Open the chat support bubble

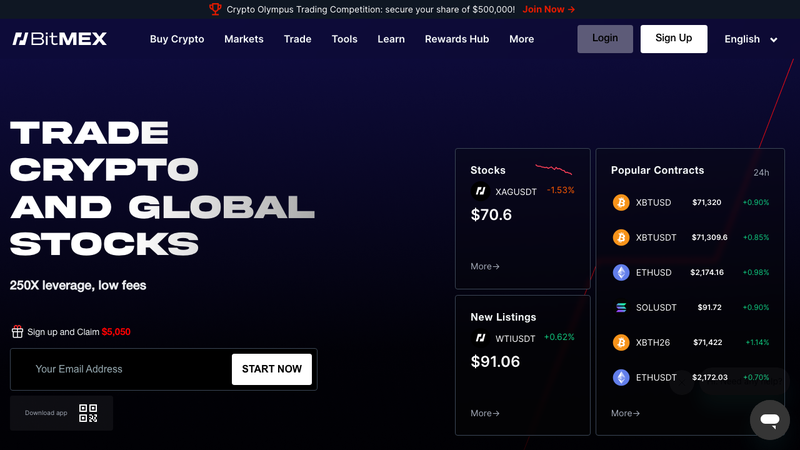pos(769,420)
